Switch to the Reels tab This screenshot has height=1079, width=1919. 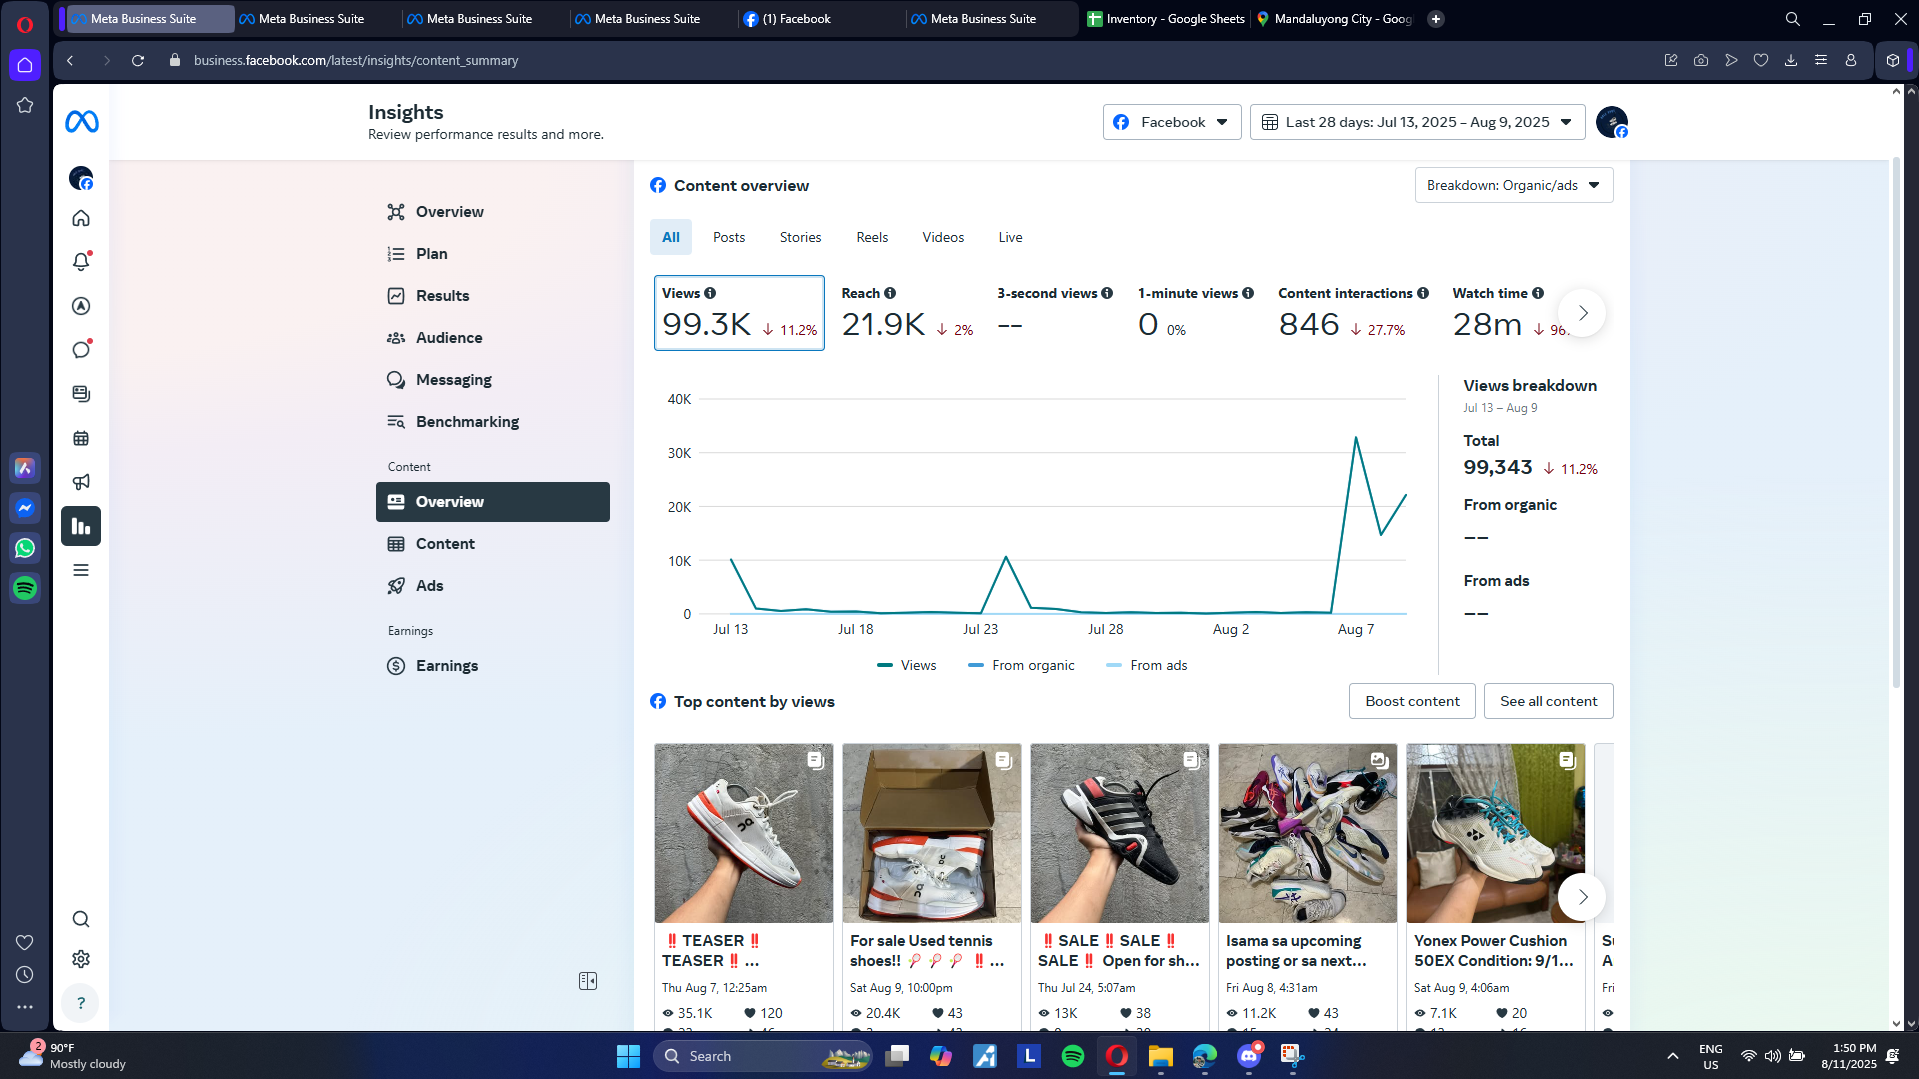point(871,237)
